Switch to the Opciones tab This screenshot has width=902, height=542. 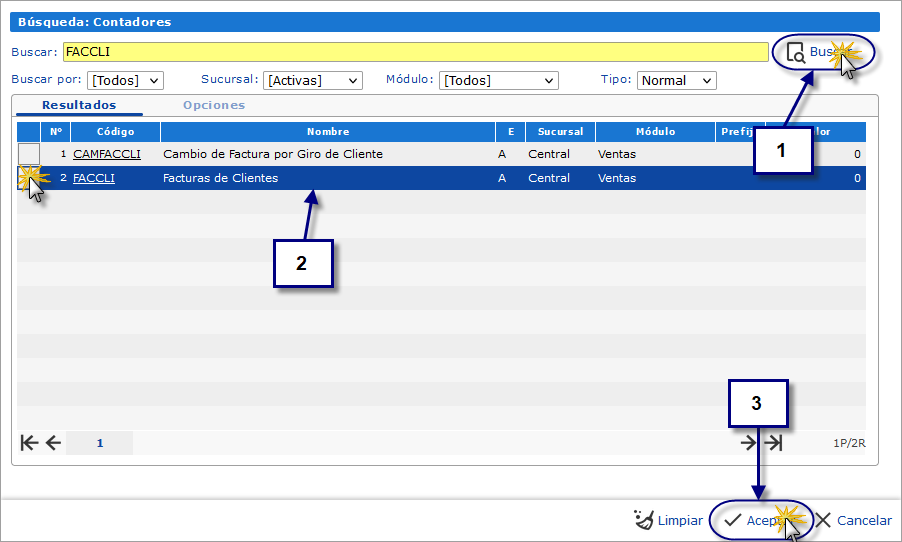(x=213, y=105)
